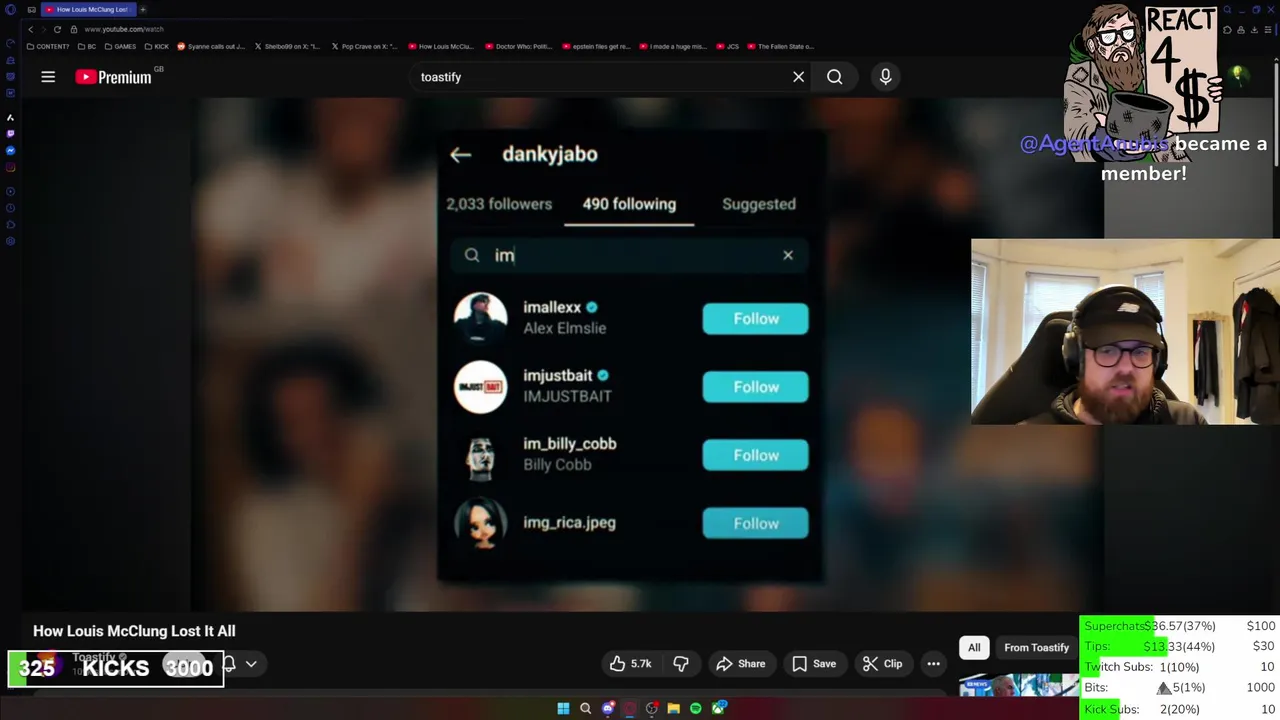Open the im_billy_cobb username link
This screenshot has height=720, width=1280.
[570, 443]
